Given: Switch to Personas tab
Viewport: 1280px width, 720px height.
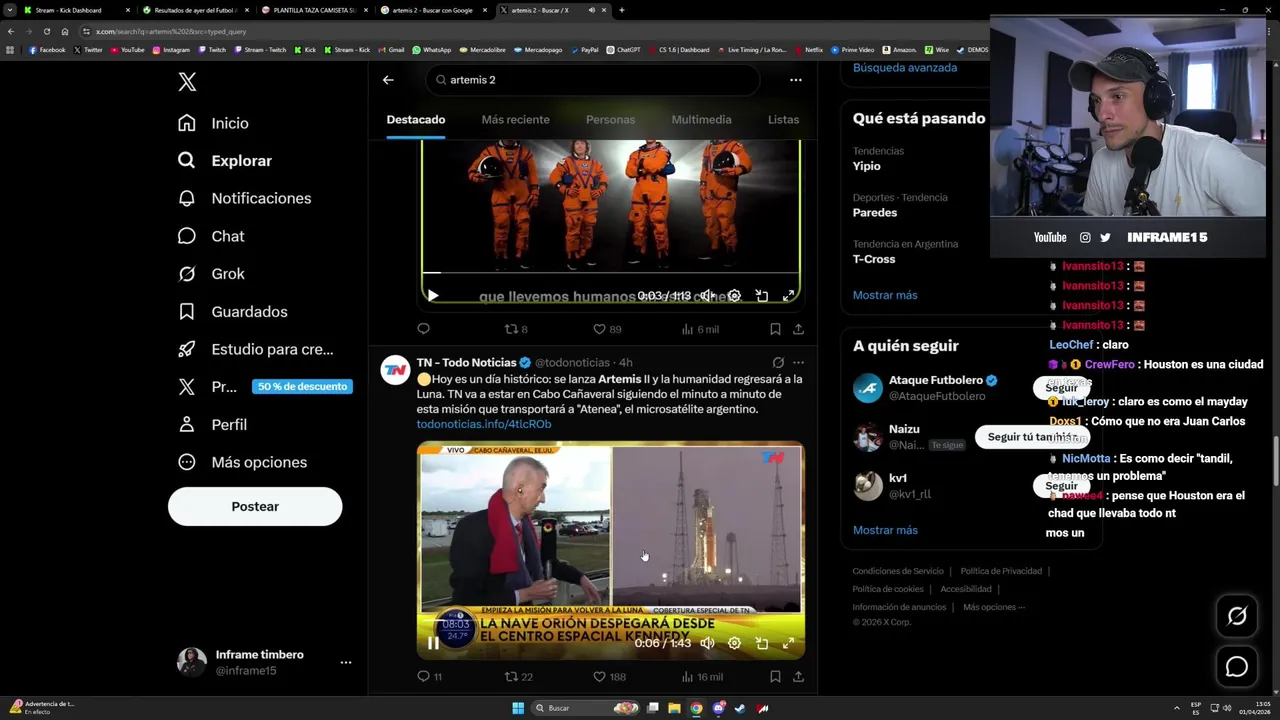Looking at the screenshot, I should [610, 120].
